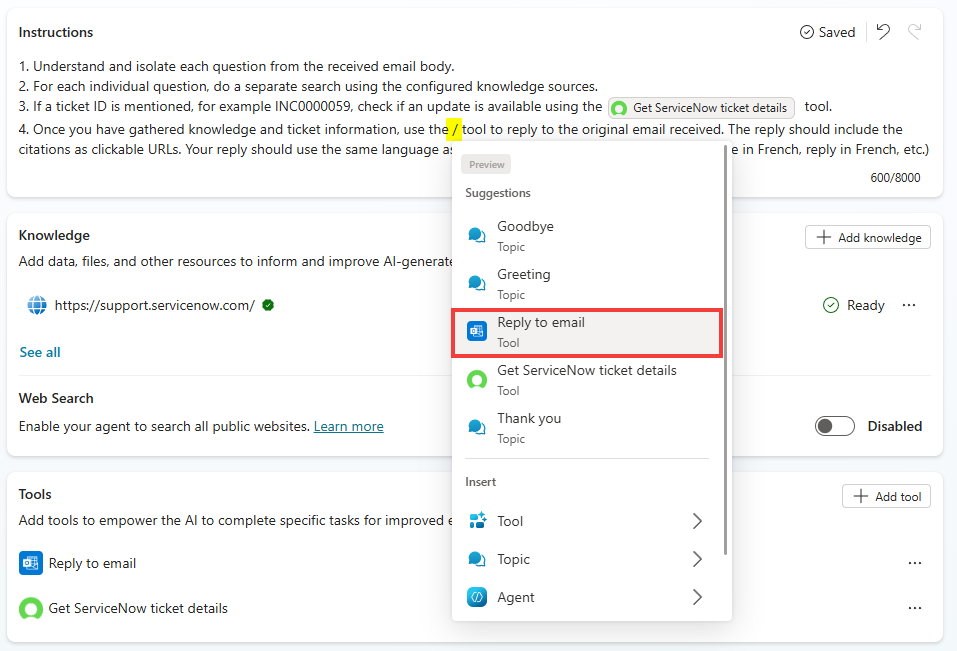The image size is (957, 651).
Task: Click the Add tool button
Action: coord(886,497)
